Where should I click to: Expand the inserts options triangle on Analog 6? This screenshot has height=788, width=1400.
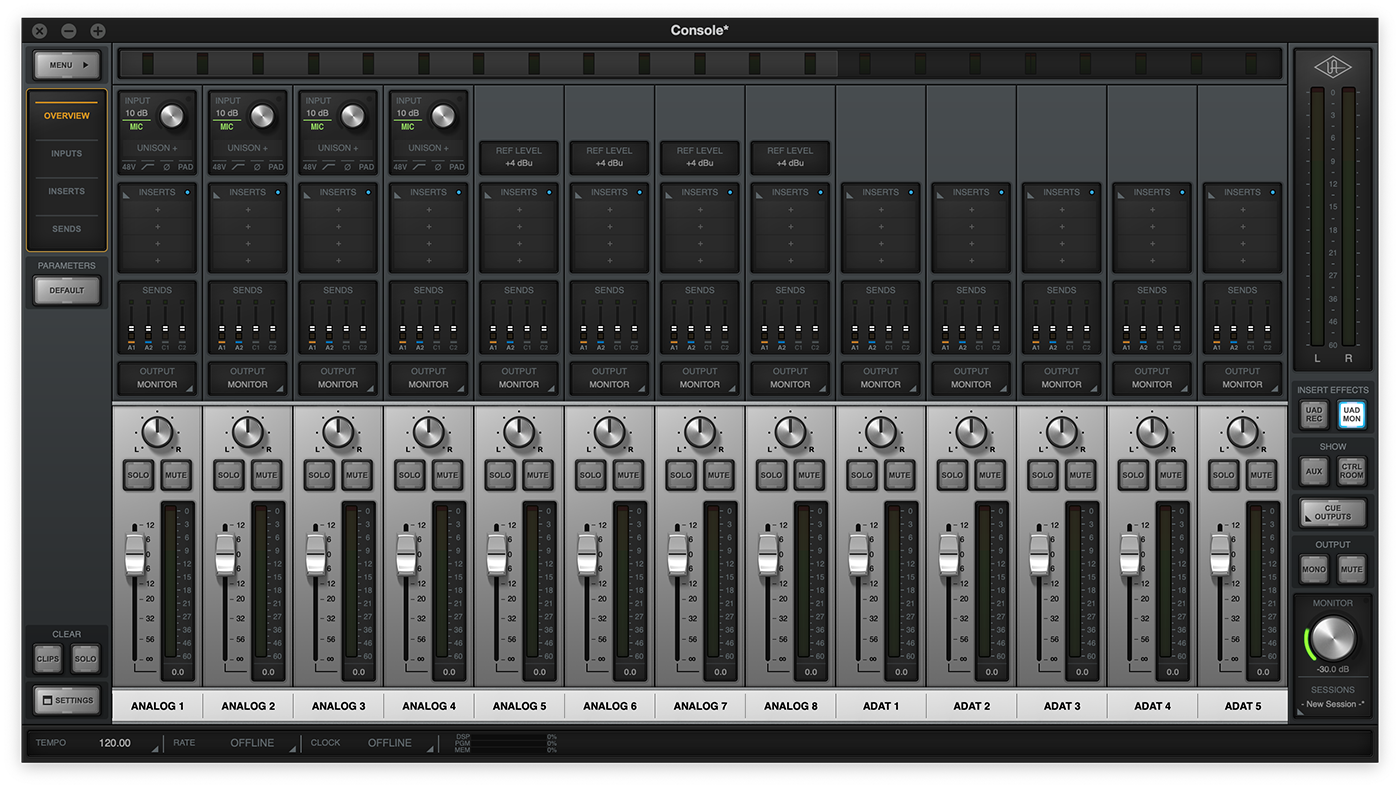577,193
